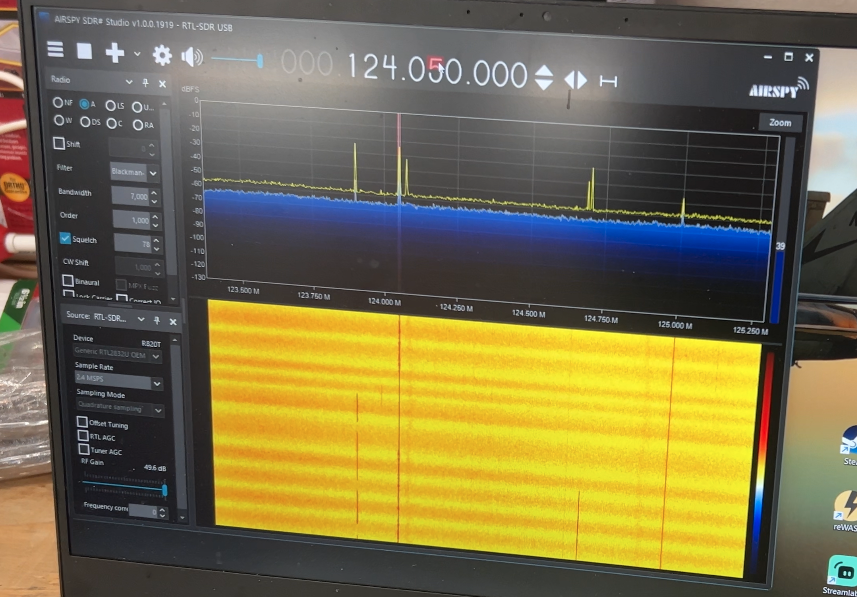Click the Bandwidth stepper arrows
Viewport: 857px width, 597px height.
click(x=155, y=196)
